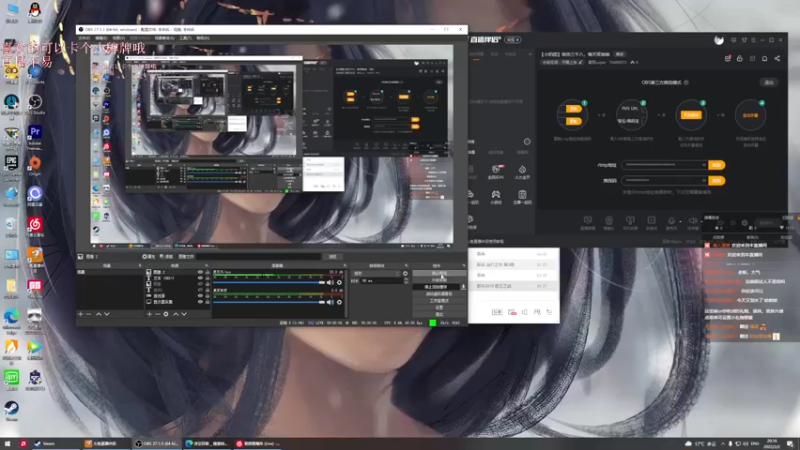Open transition settings gear in OBS

405,273
